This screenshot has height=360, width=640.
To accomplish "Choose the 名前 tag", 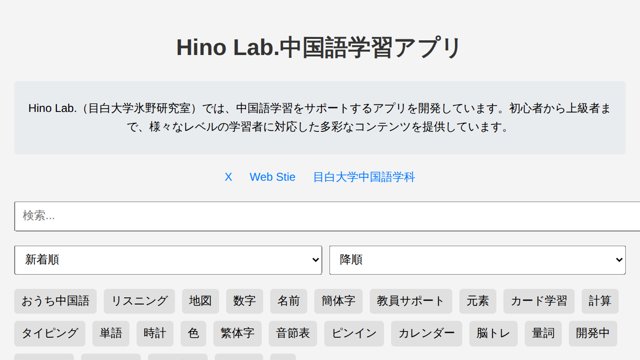I will [x=289, y=301].
